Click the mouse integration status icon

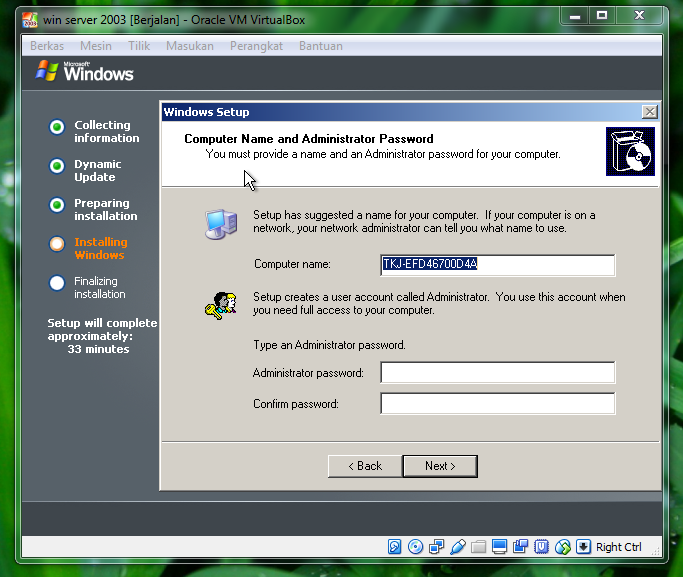click(562, 547)
